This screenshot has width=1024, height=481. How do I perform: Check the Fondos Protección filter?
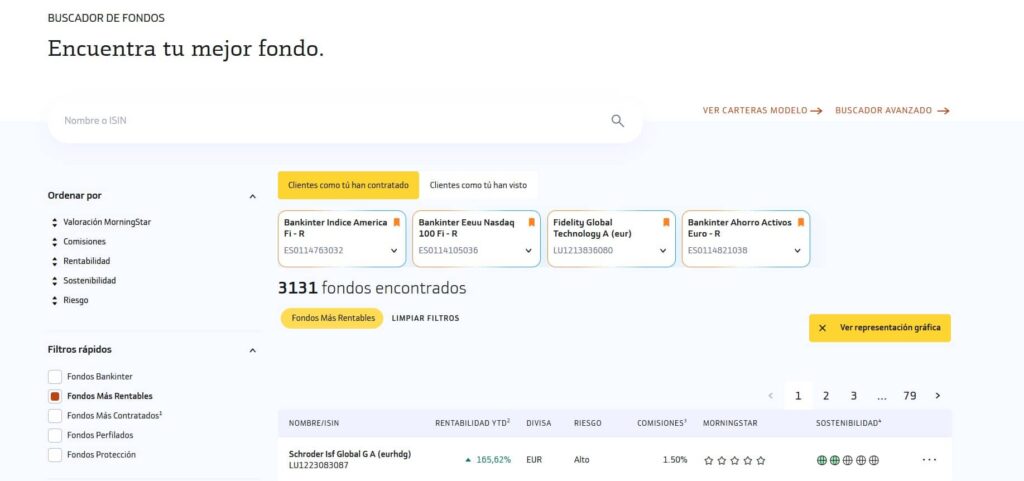click(55, 455)
